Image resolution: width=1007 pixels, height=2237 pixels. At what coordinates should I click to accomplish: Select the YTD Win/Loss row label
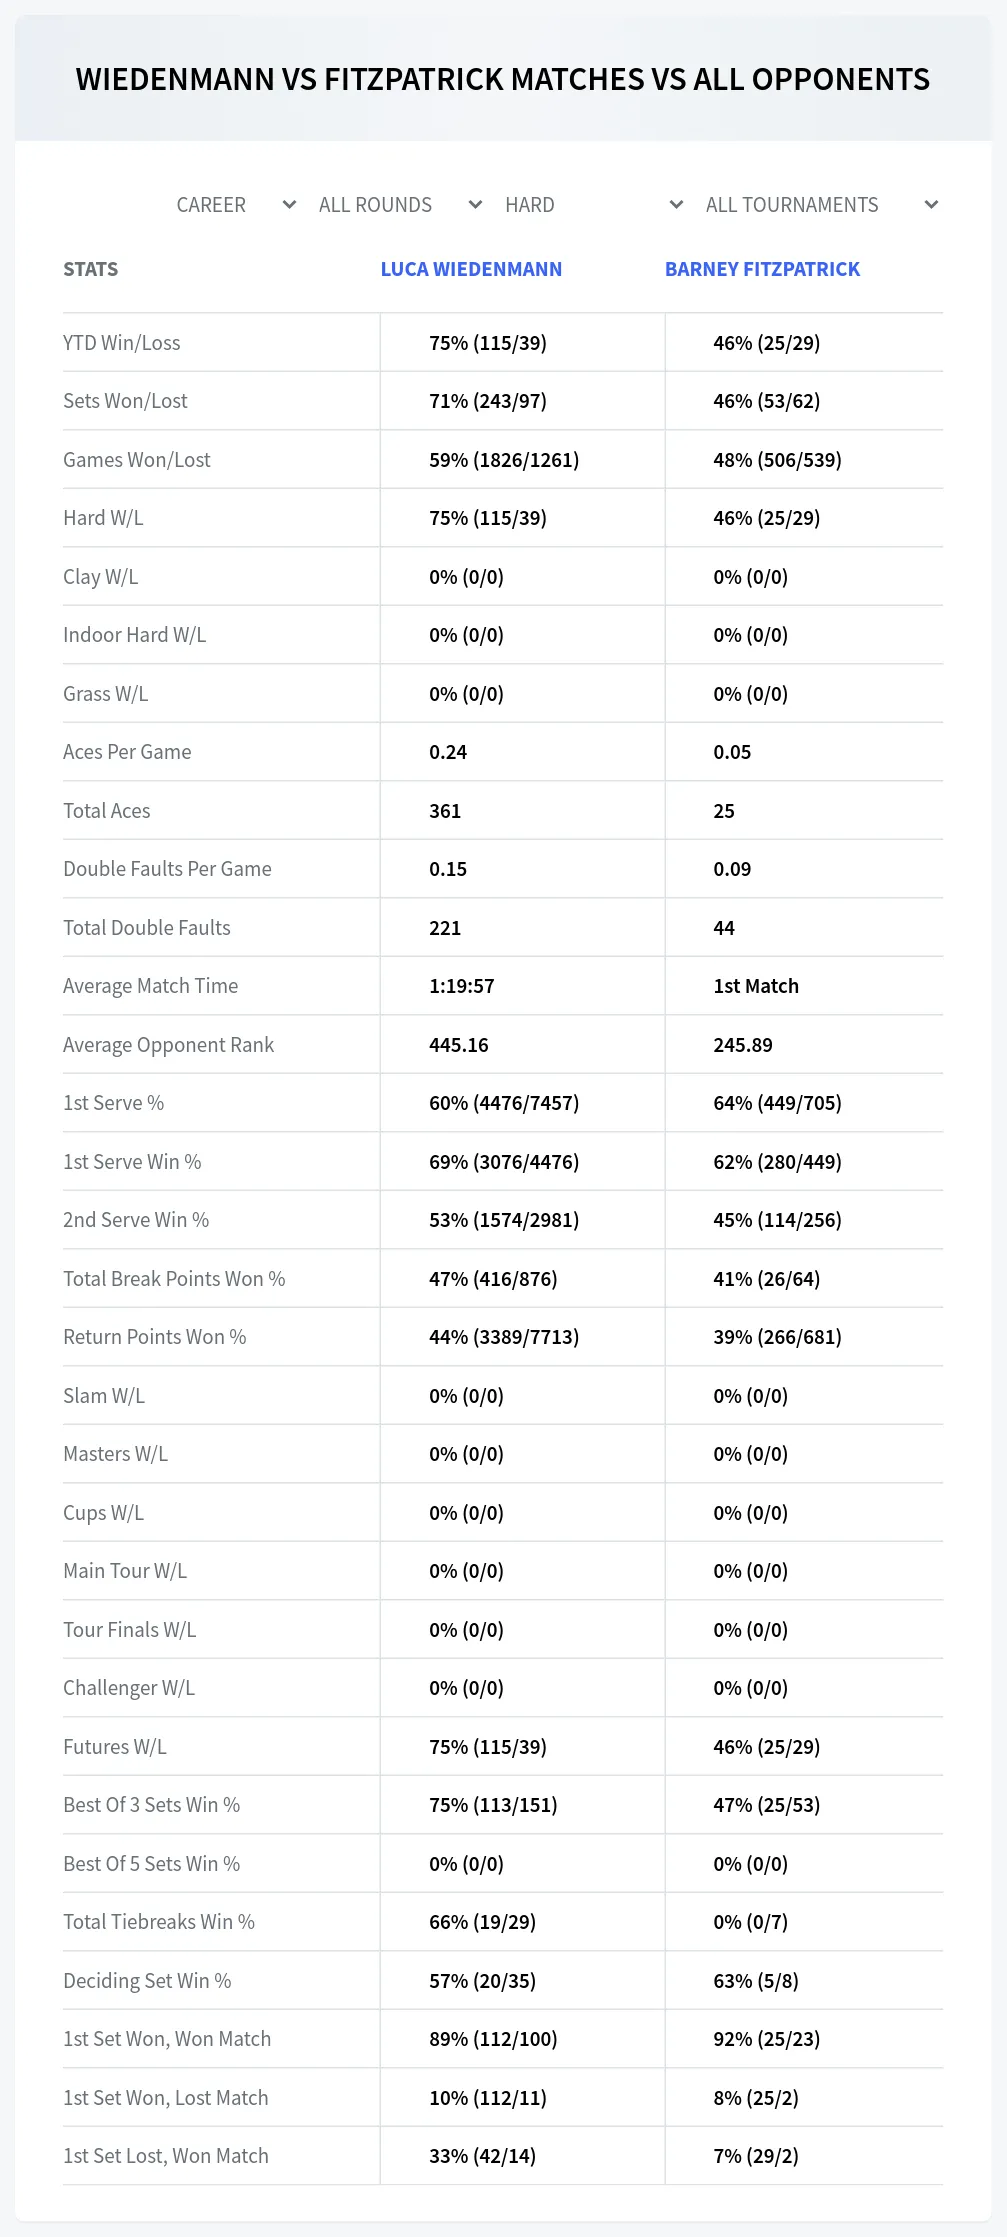click(122, 343)
